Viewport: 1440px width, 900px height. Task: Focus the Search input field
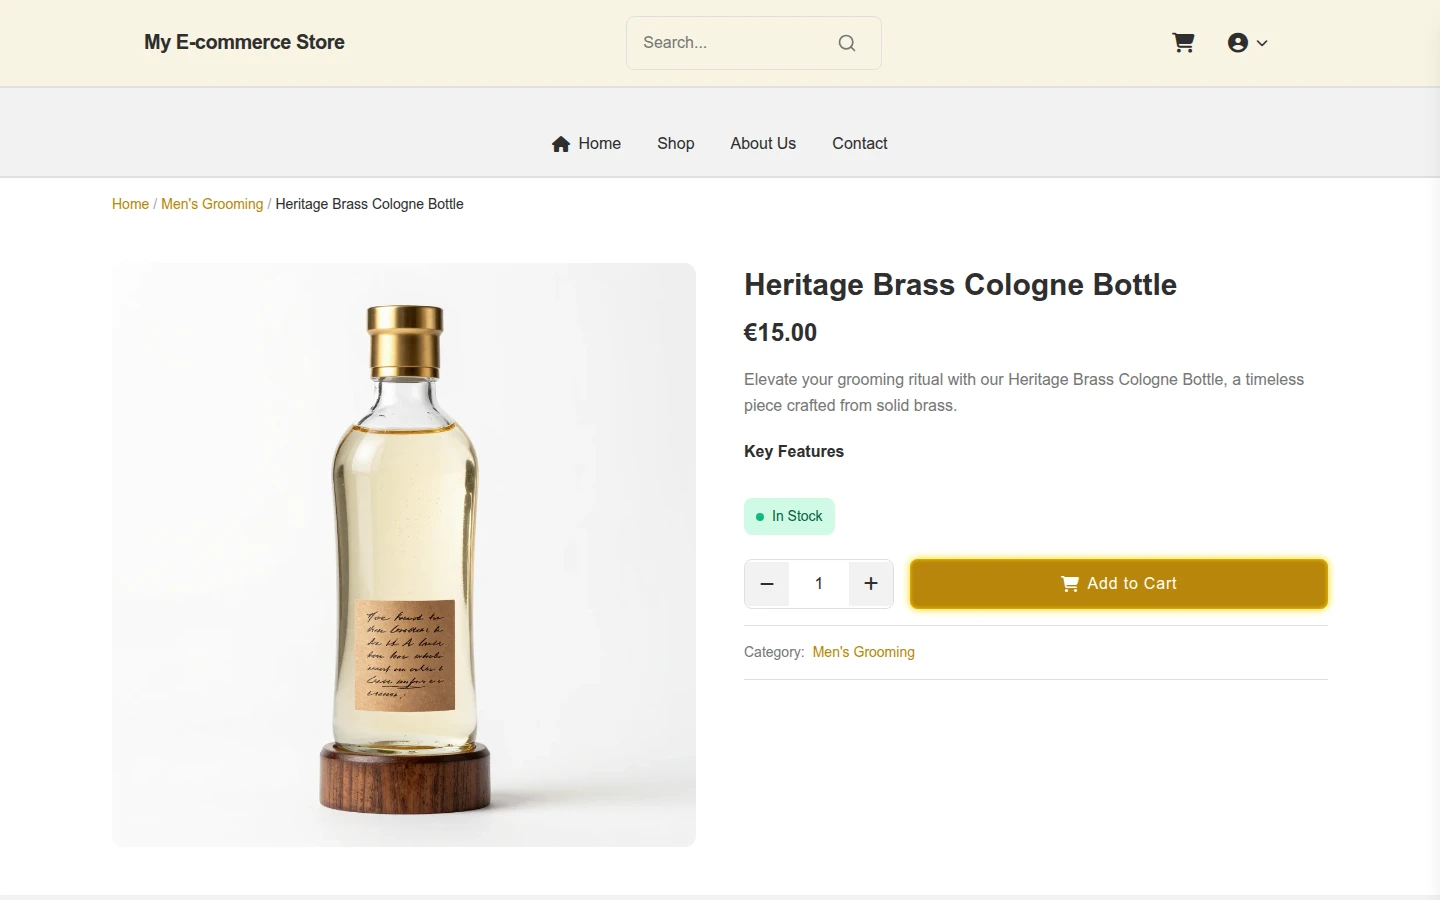click(x=735, y=43)
